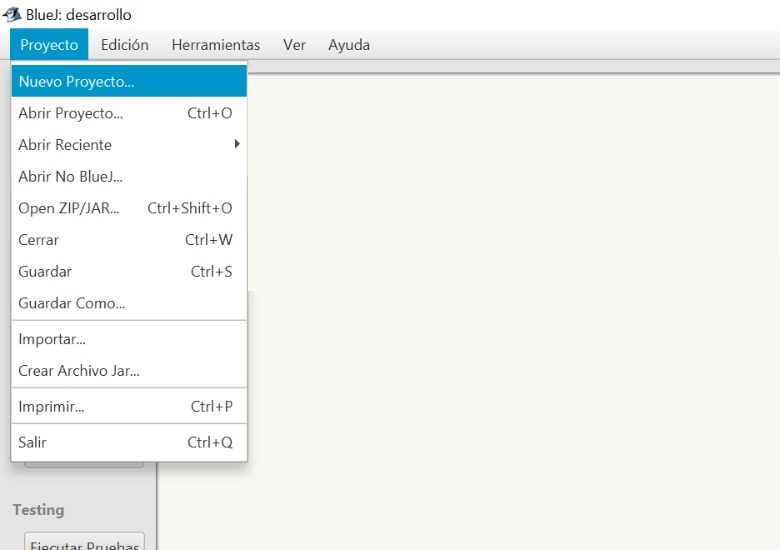Select Abrir No BlueJ... option
The height and width of the screenshot is (550, 780).
70,177
